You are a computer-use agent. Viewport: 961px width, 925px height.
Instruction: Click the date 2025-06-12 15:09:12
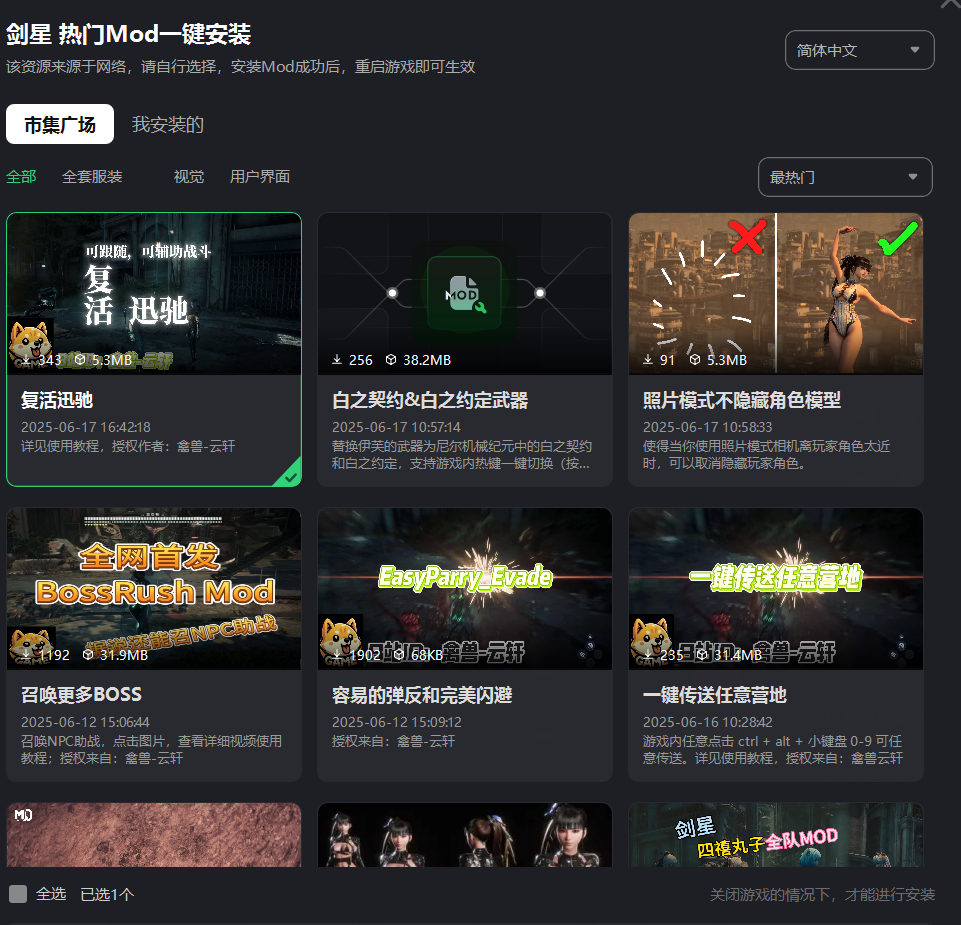[x=397, y=722]
